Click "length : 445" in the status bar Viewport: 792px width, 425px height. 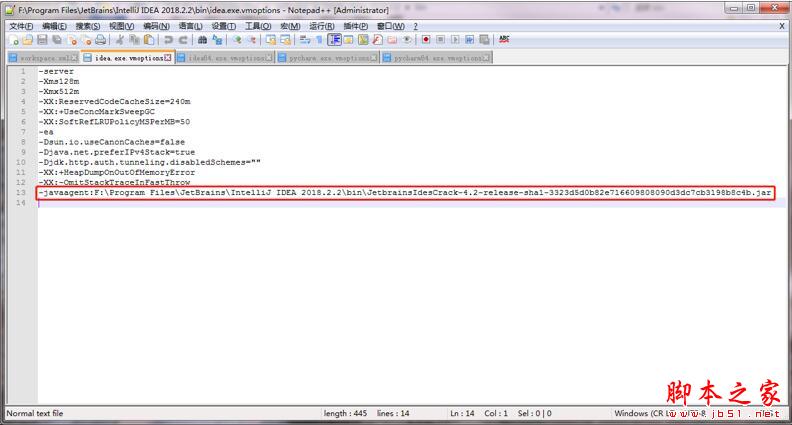[x=345, y=413]
